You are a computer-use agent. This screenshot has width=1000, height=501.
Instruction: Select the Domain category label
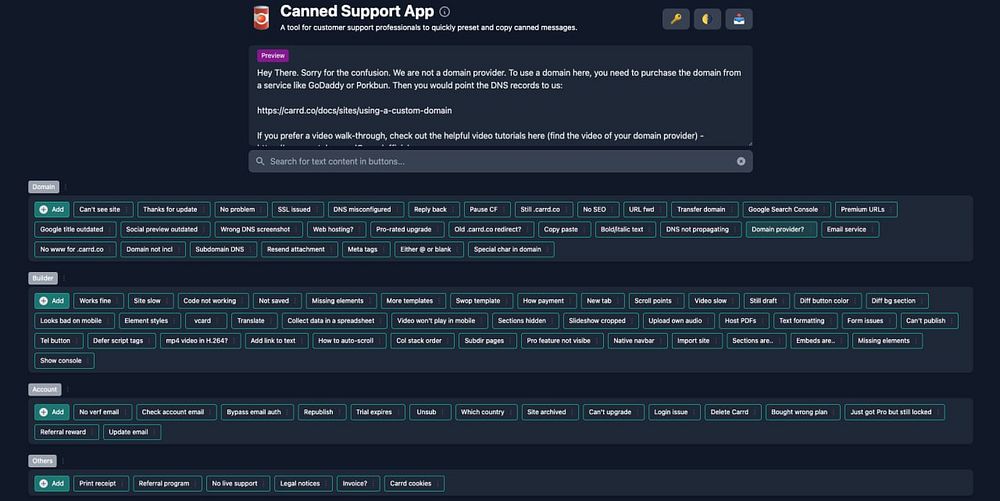(43, 187)
